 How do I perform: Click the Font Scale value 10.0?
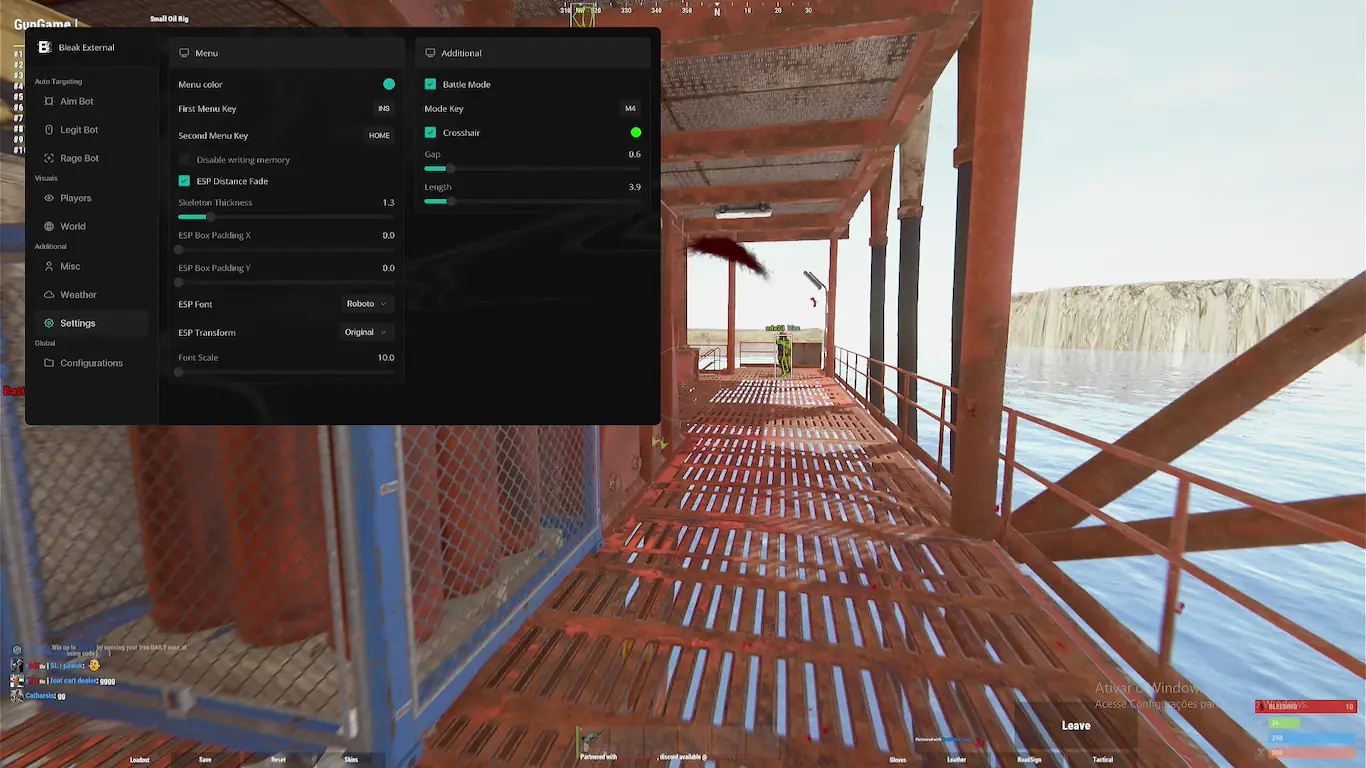[x=386, y=358]
